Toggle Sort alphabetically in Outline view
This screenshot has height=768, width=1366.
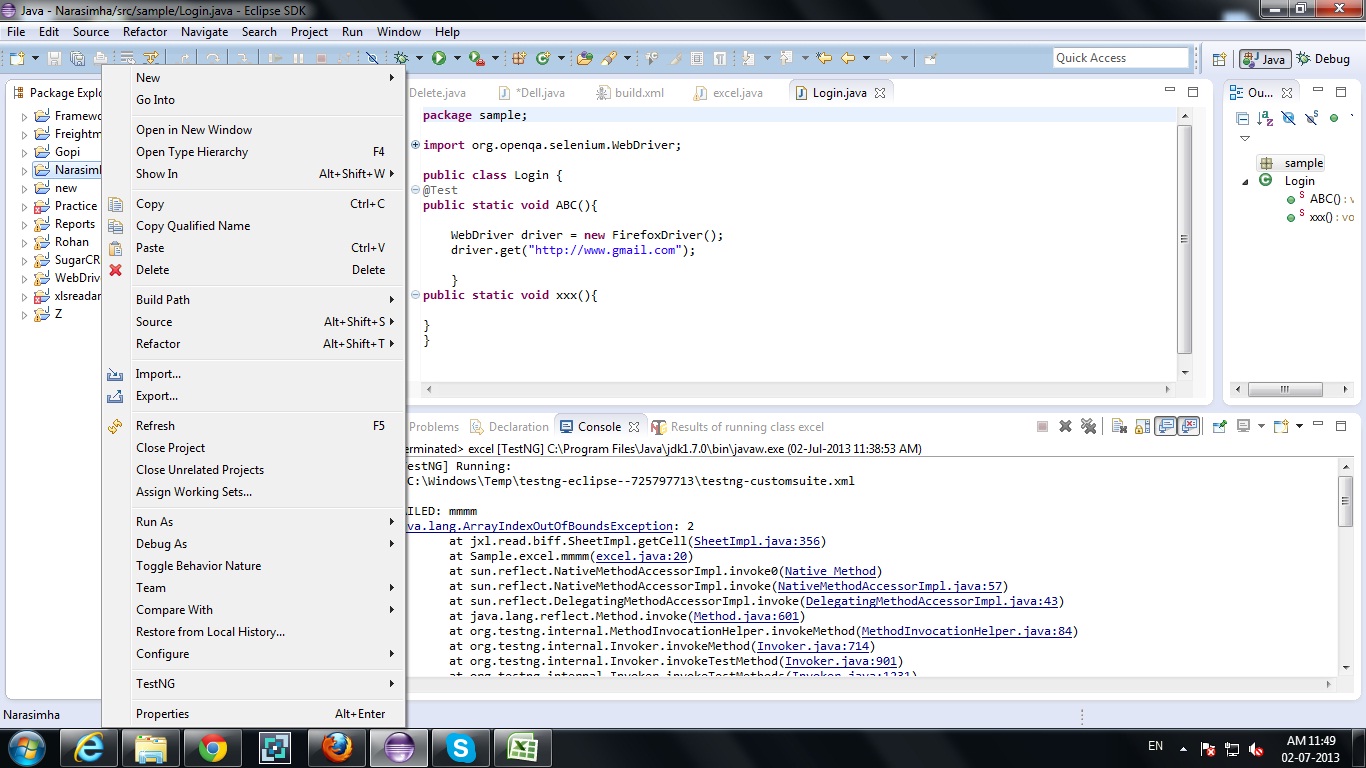pos(1265,118)
